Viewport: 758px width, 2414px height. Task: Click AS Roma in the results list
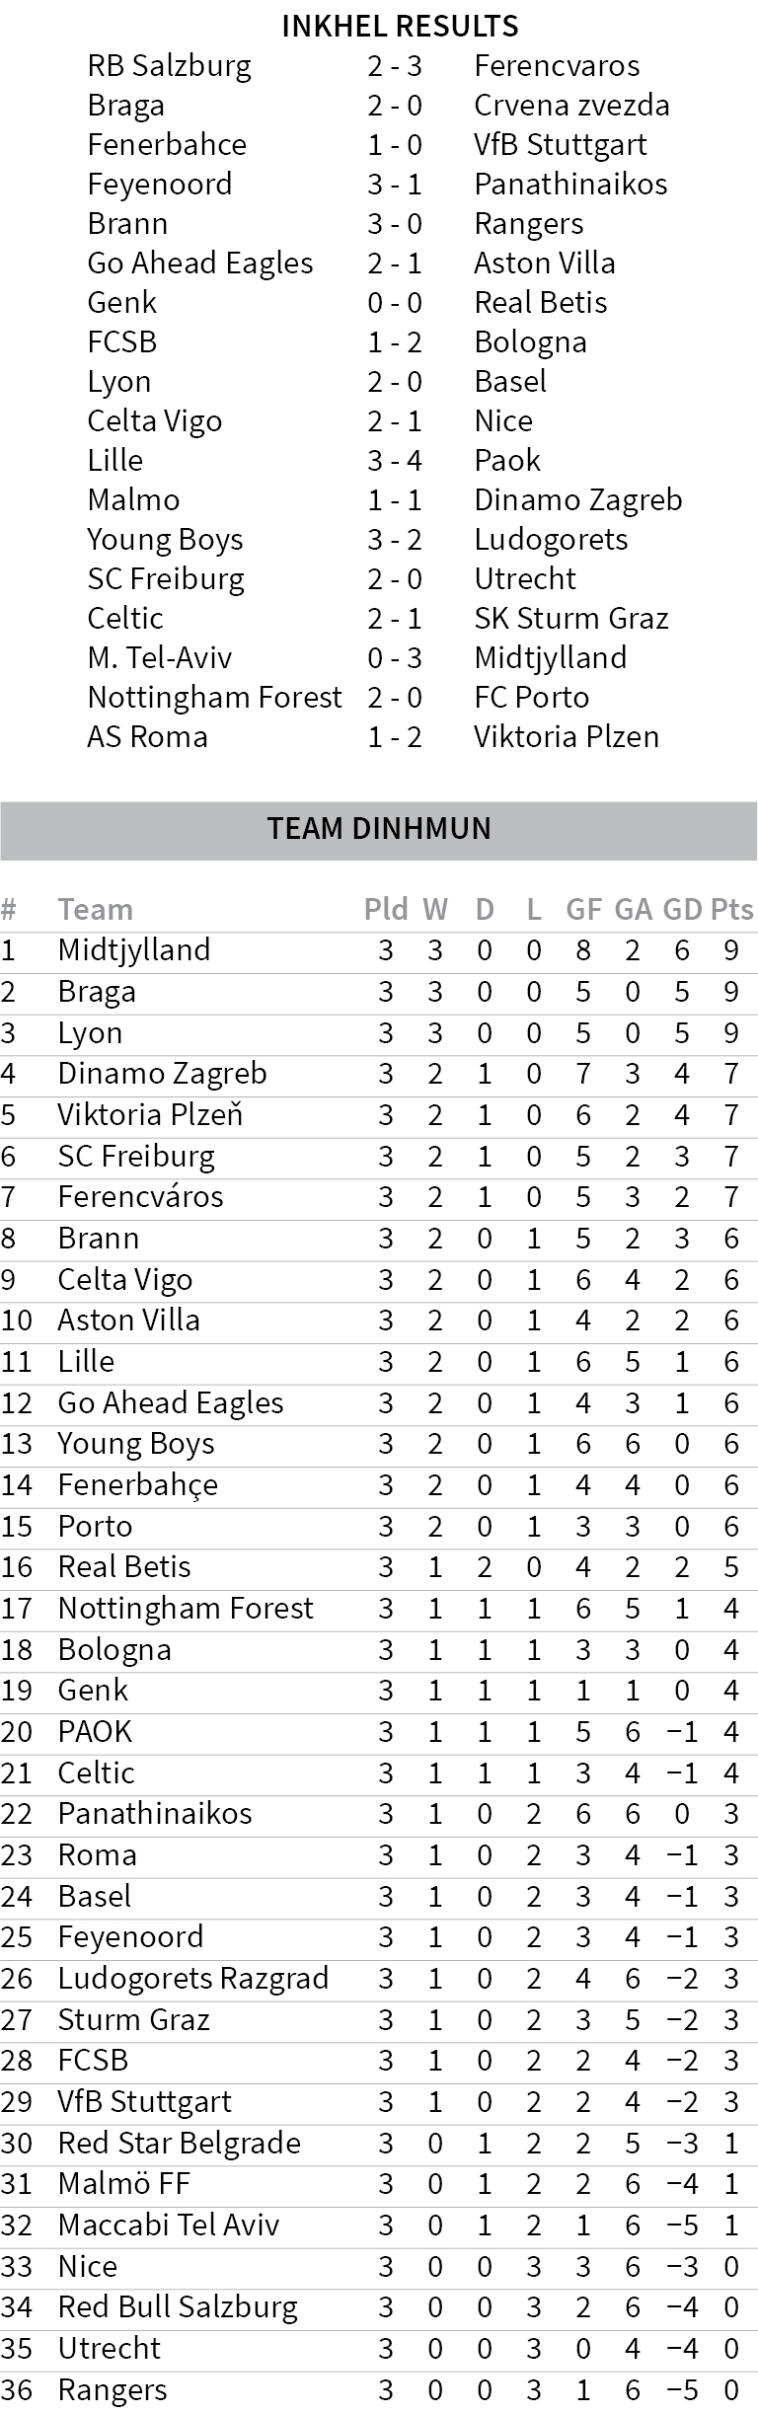(147, 737)
